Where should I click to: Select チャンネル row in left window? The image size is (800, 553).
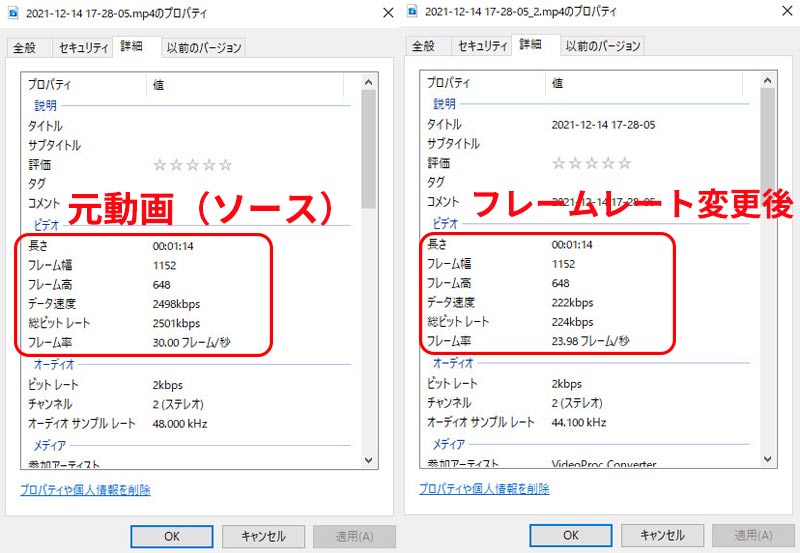pos(190,405)
